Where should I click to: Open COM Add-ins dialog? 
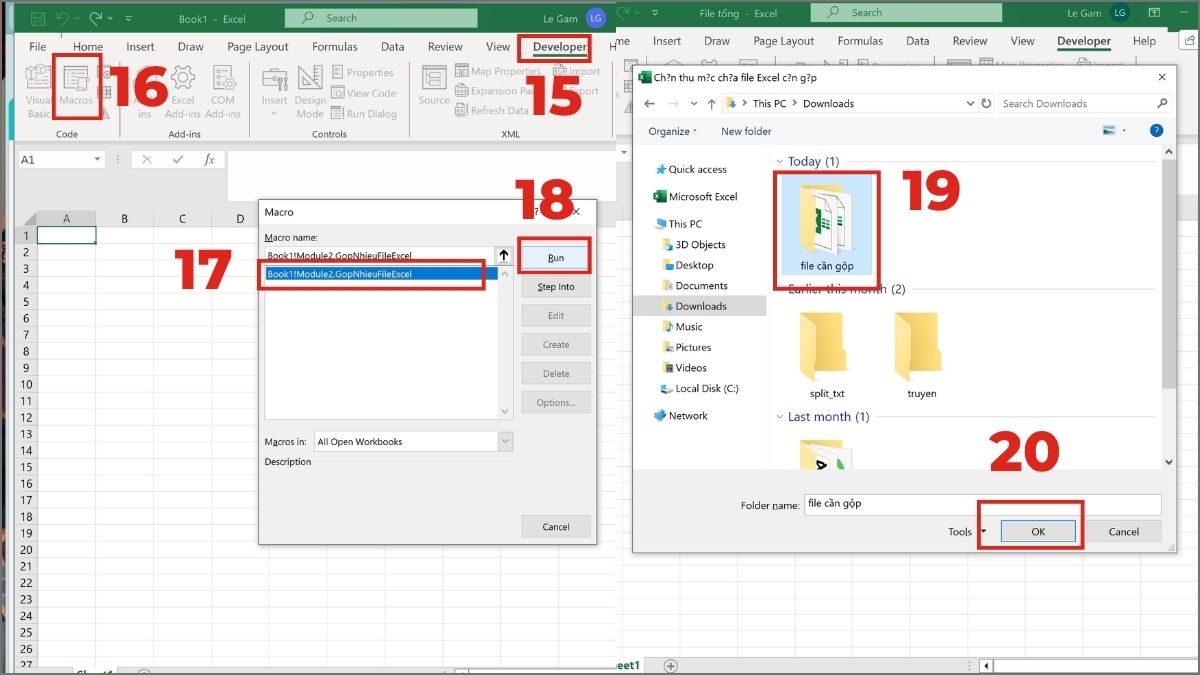223,91
